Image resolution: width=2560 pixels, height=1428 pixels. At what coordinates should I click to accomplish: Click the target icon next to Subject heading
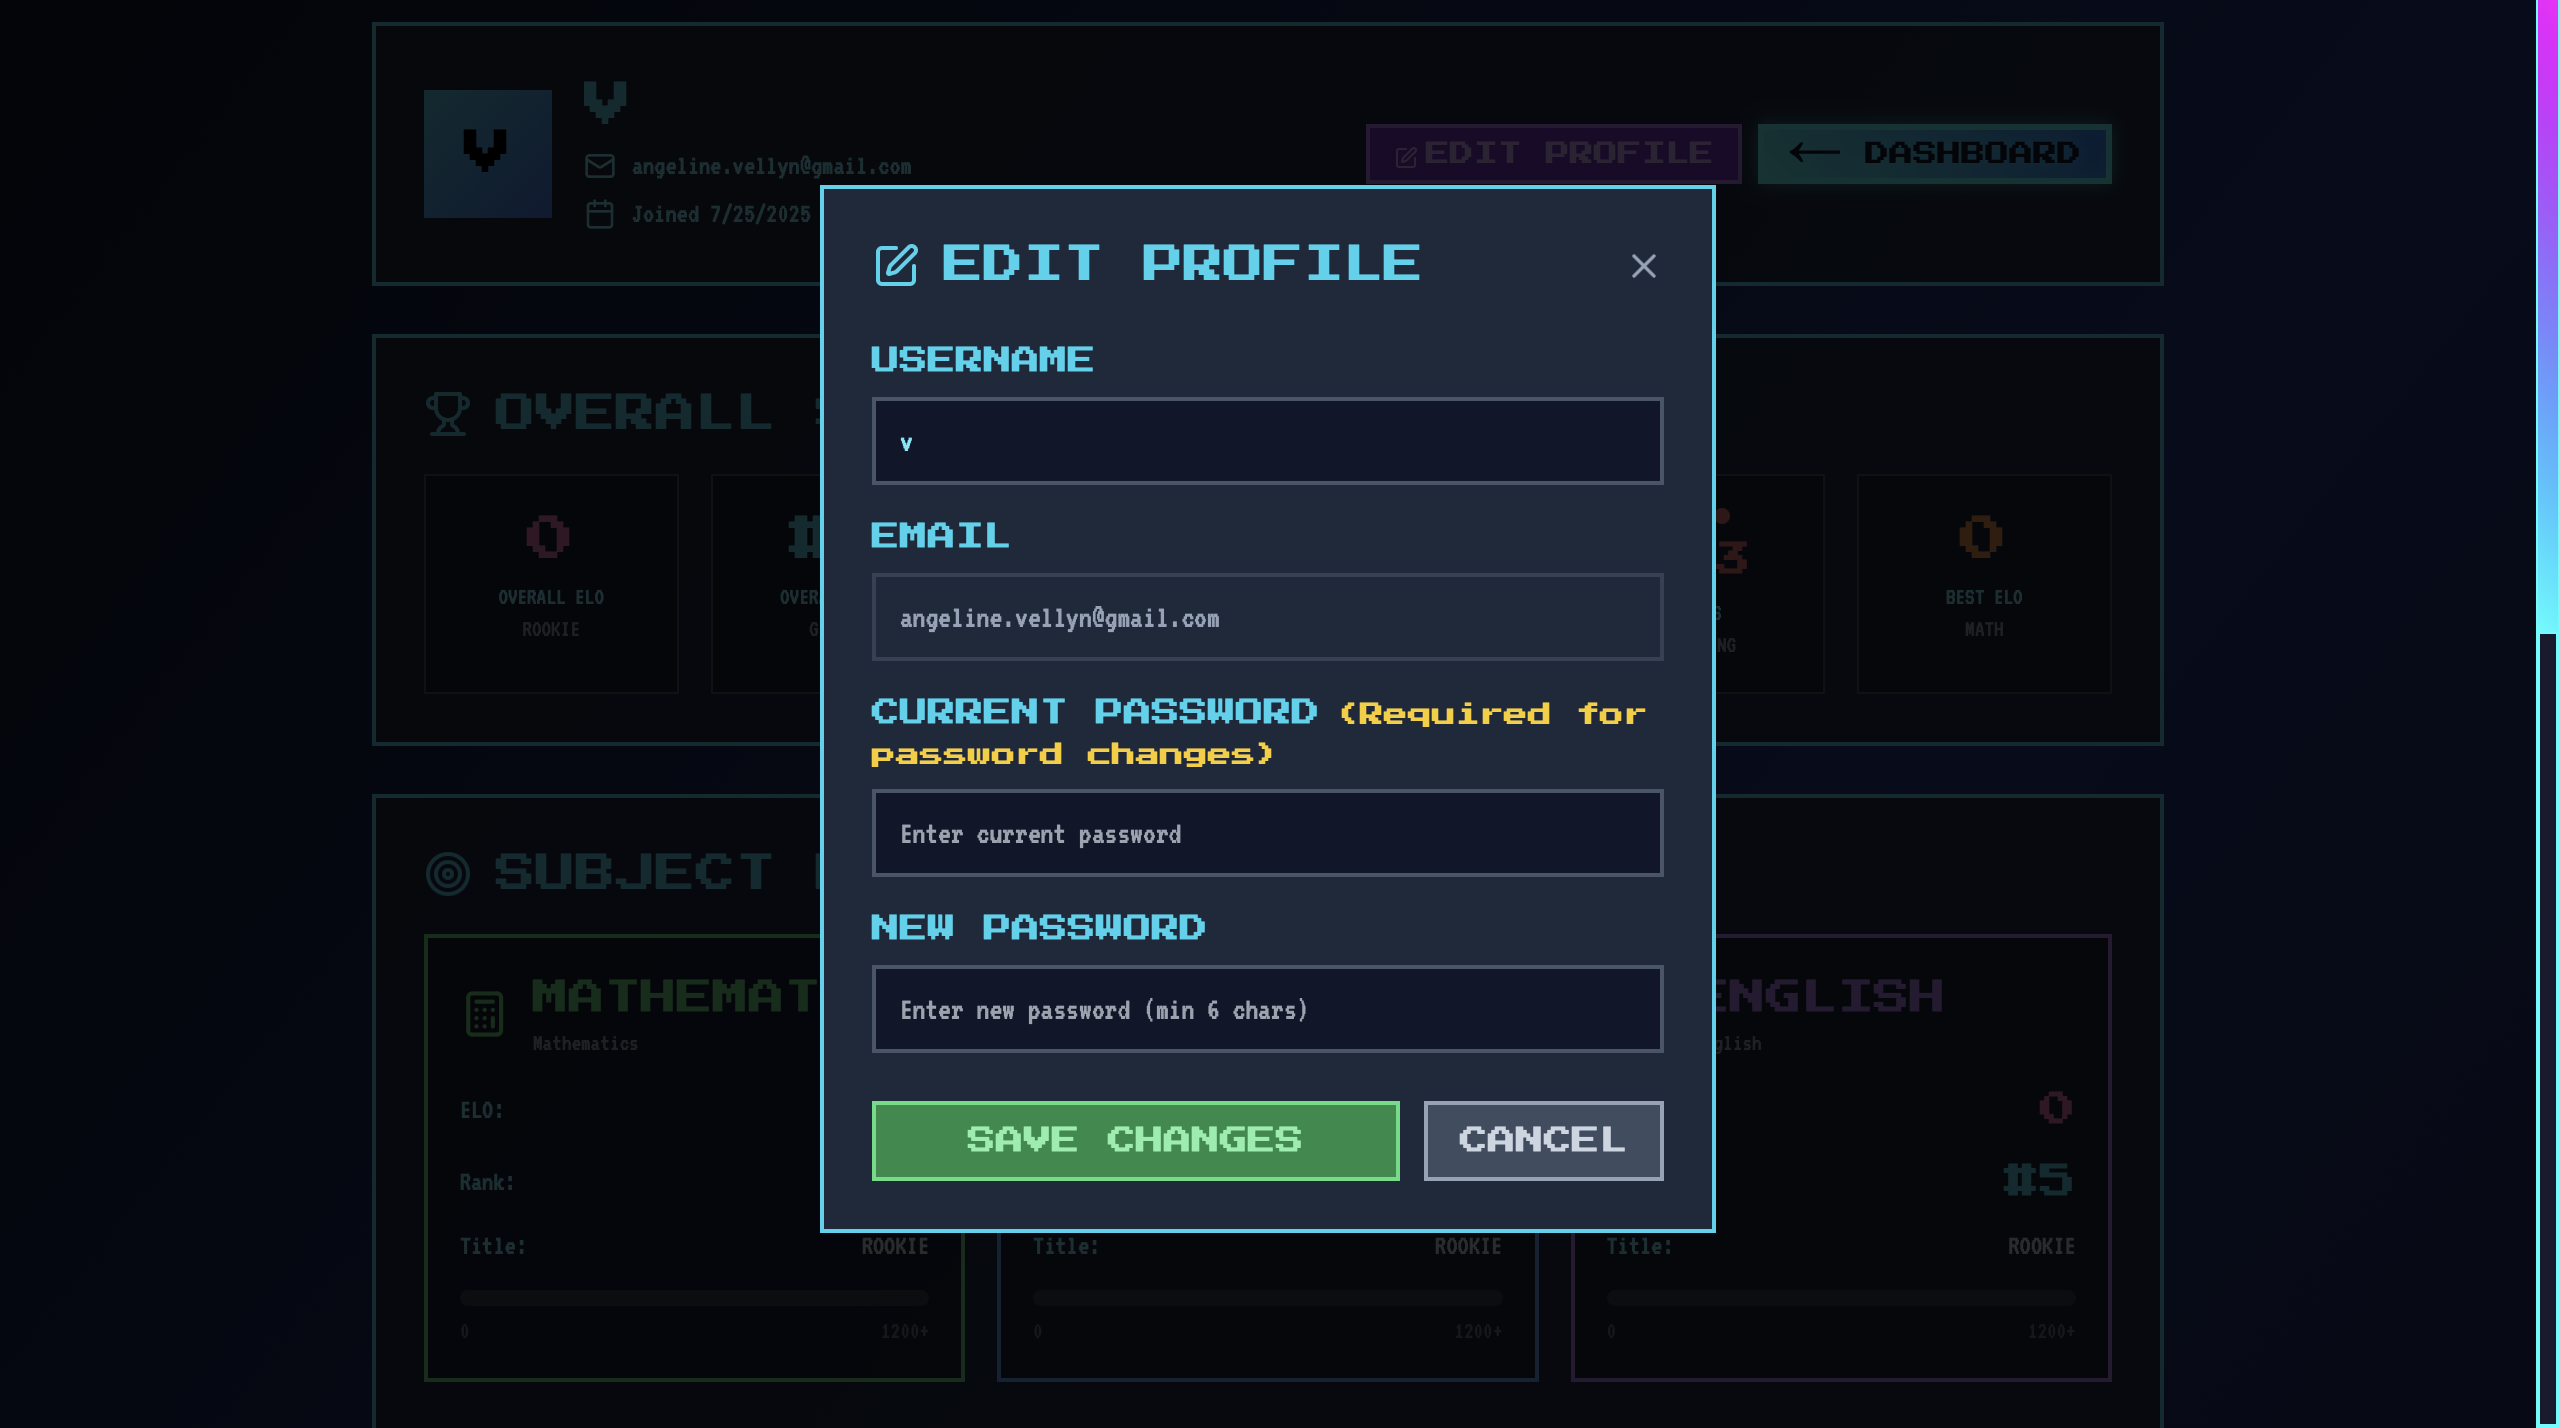click(447, 874)
